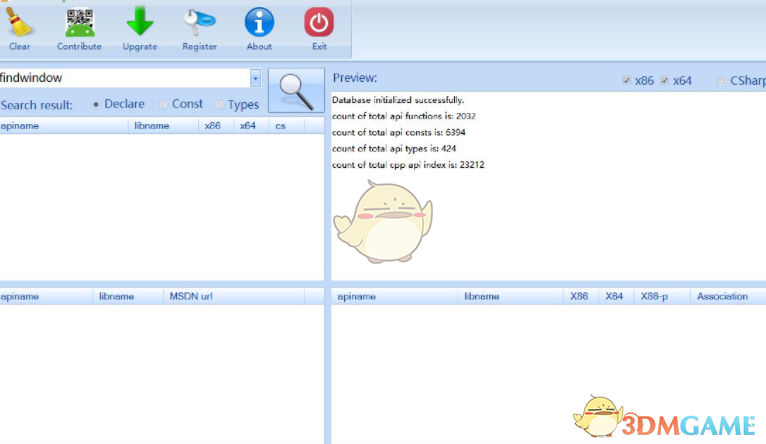Click 'count of total api consts is: 6394'
This screenshot has width=766, height=444.
click(399, 132)
